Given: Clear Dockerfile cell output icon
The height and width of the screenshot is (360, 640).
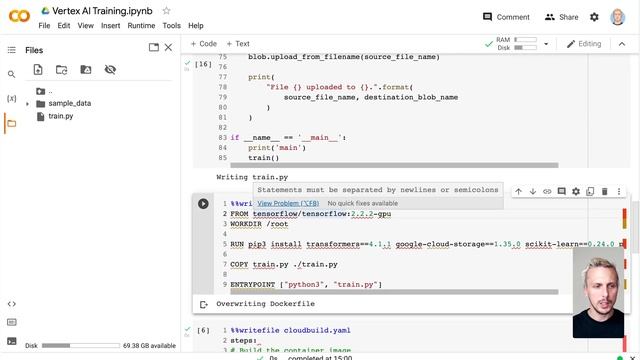Looking at the screenshot, I should [204, 304].
